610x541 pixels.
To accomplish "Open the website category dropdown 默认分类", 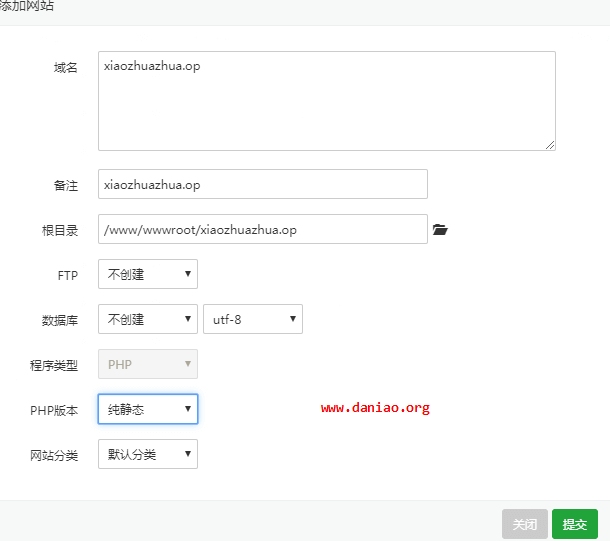I will pos(148,454).
